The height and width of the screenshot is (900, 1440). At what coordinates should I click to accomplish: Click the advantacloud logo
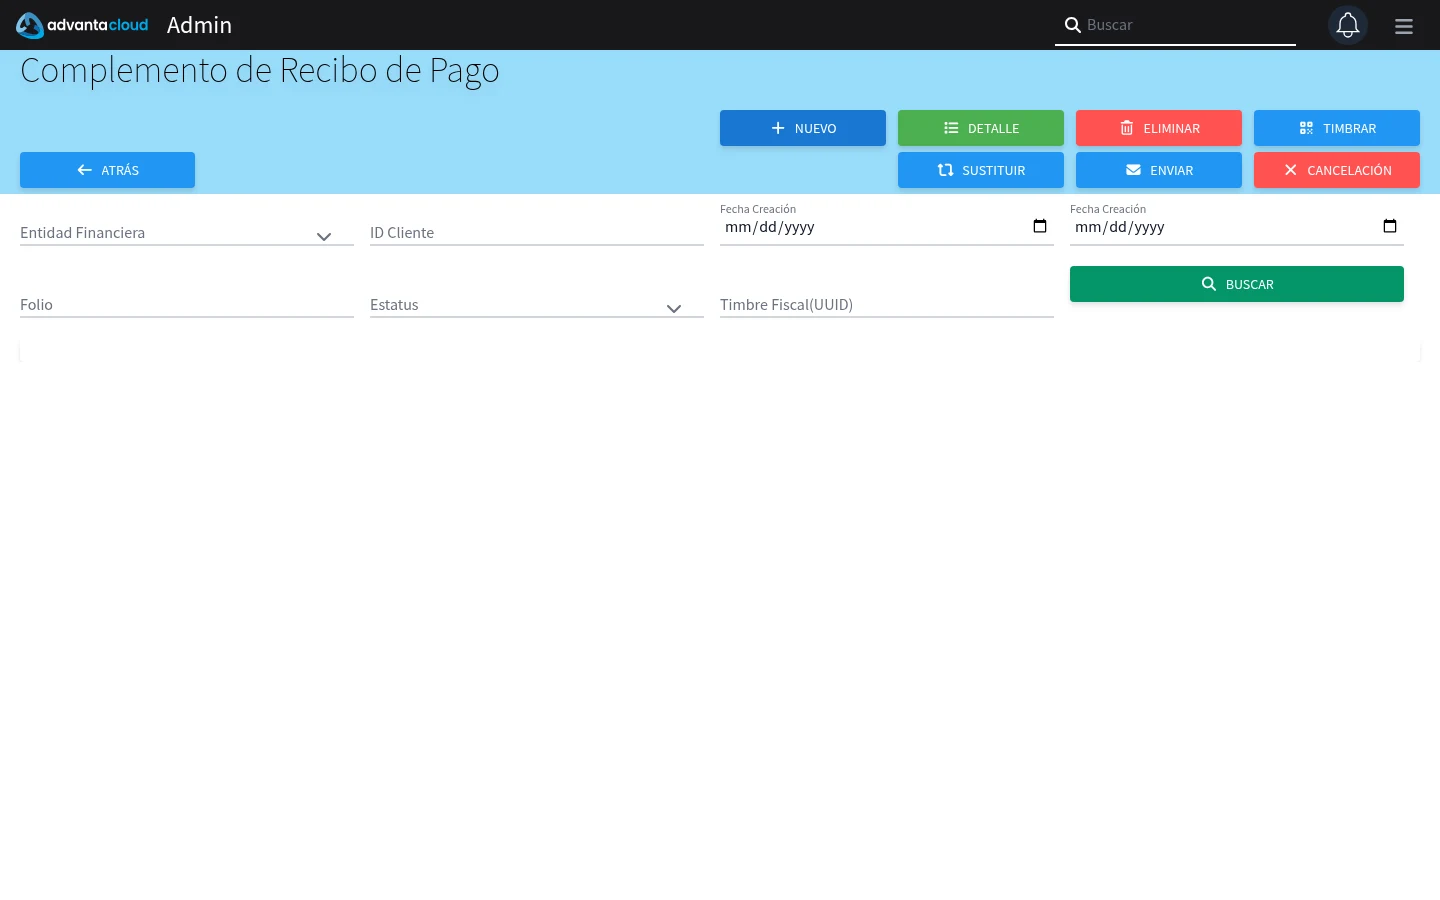[82, 25]
